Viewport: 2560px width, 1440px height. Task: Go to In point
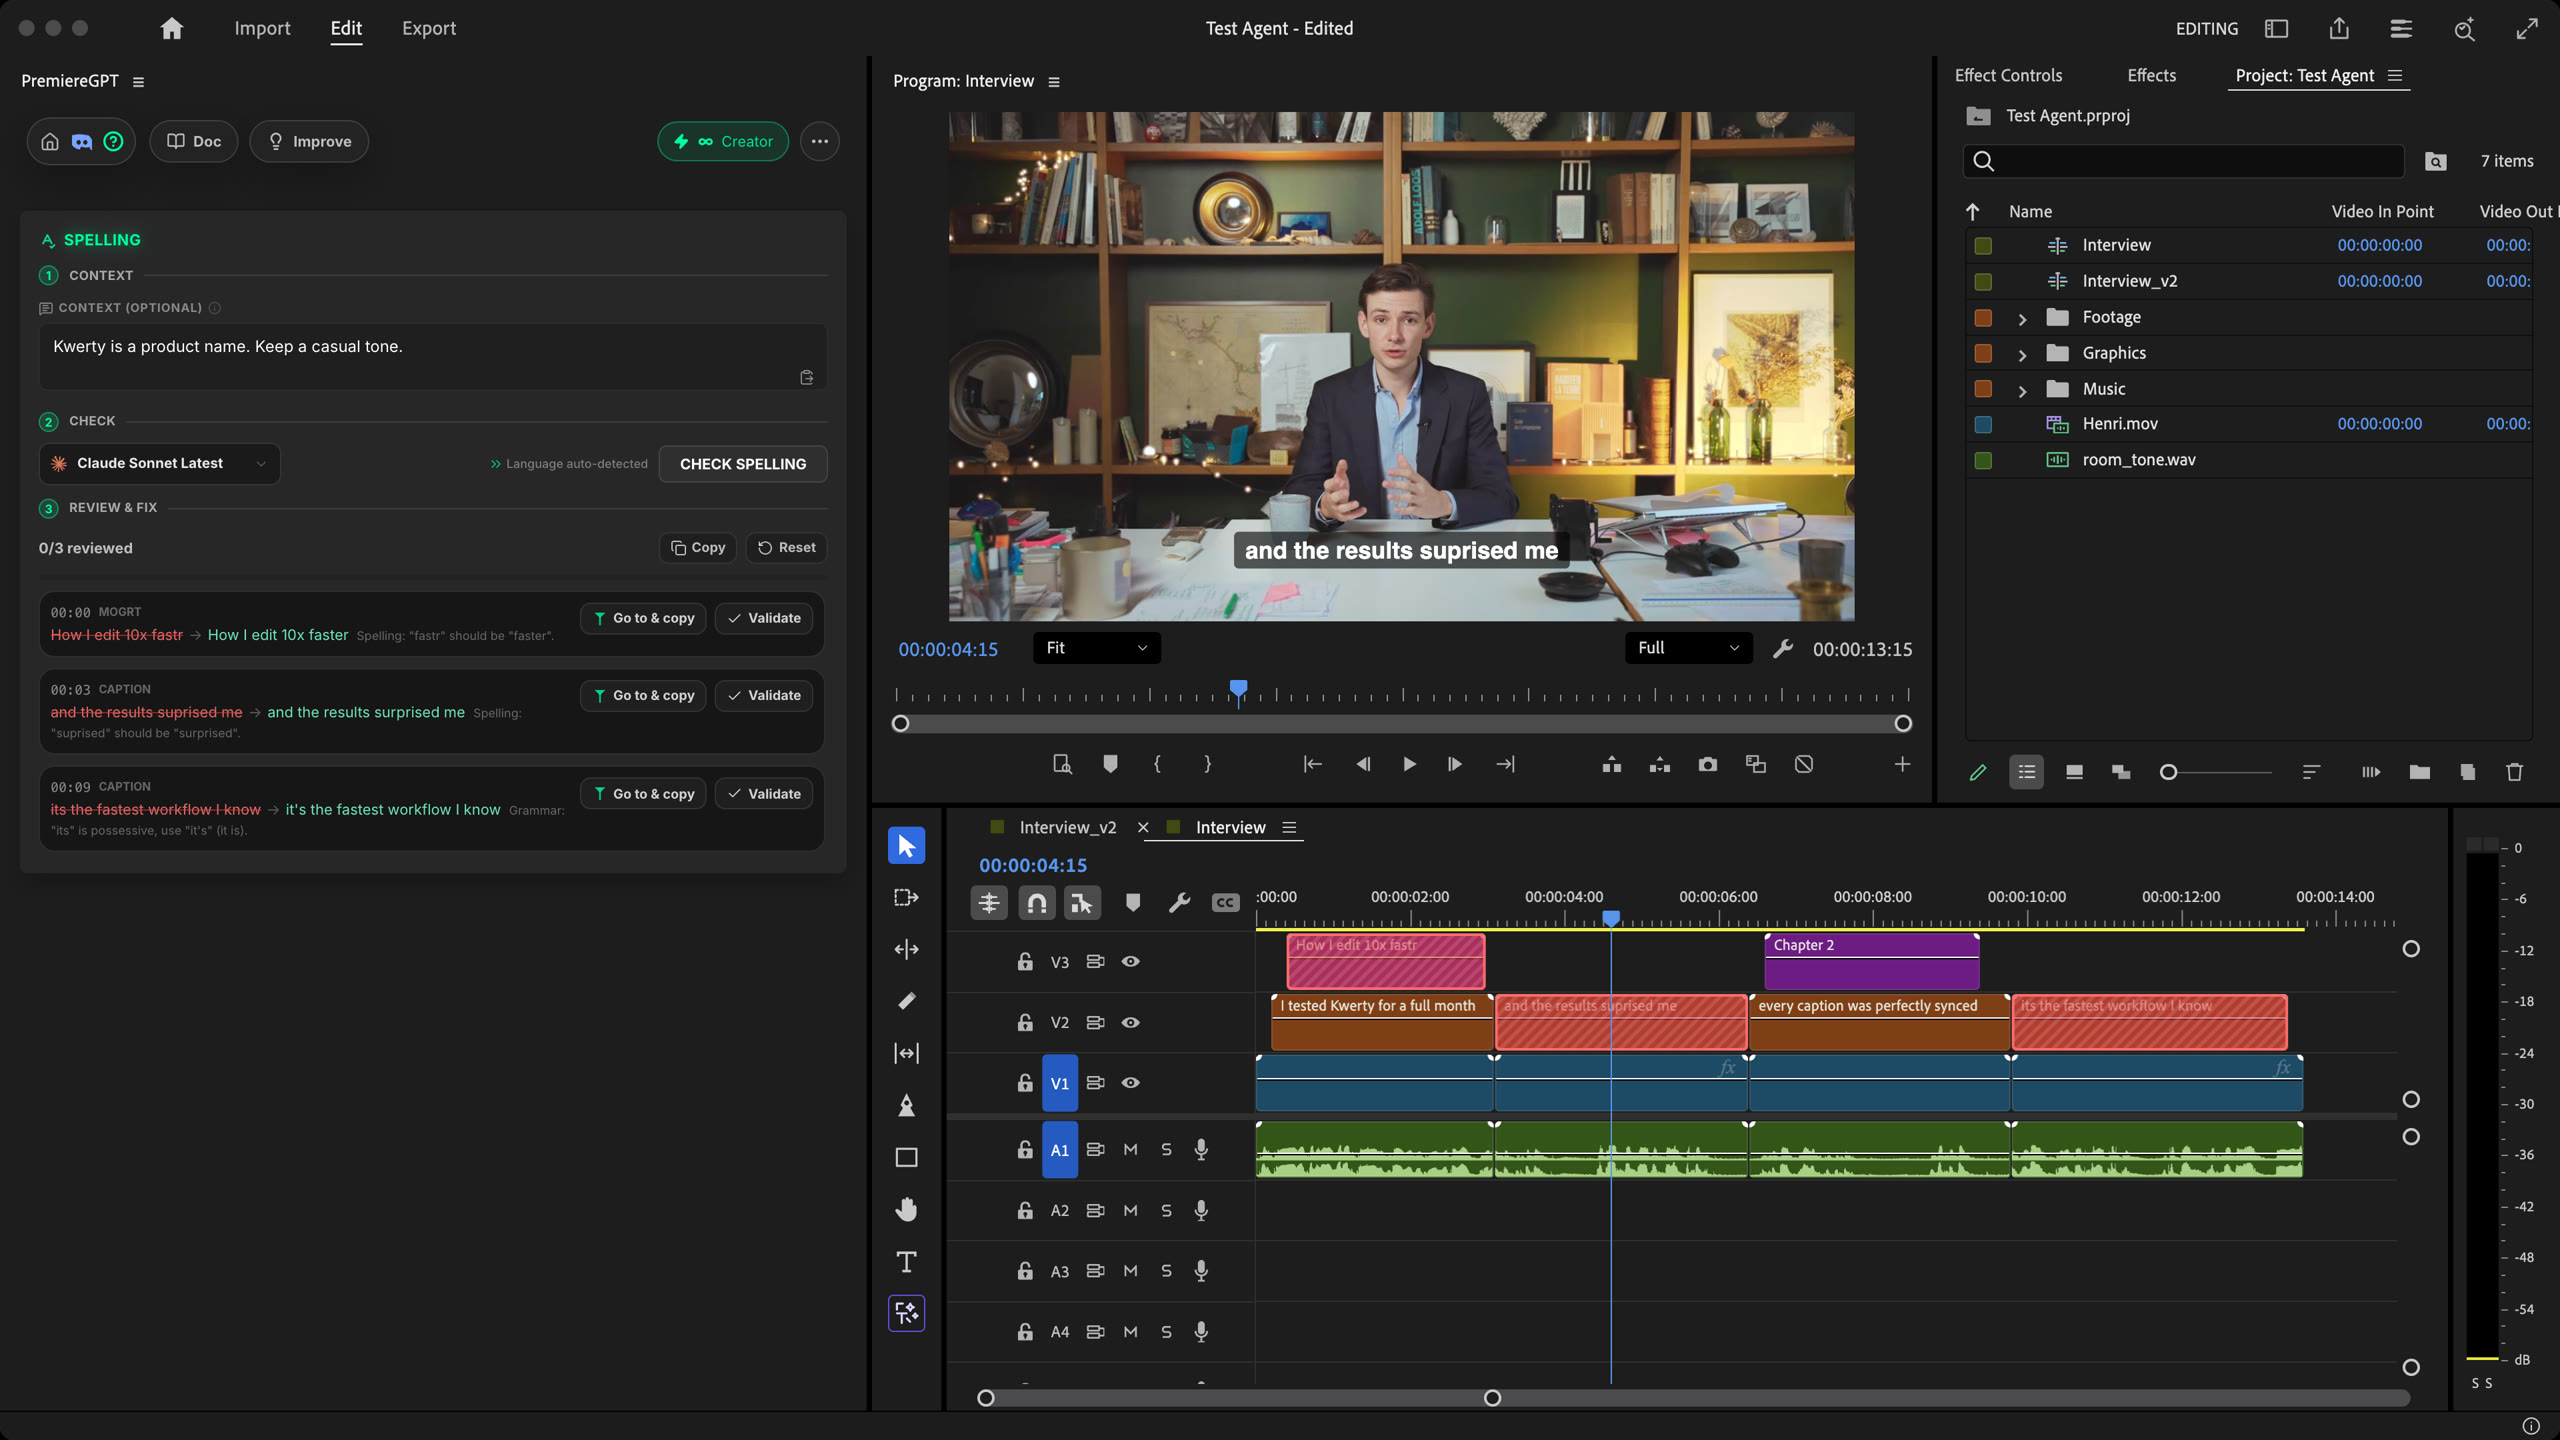point(1312,764)
